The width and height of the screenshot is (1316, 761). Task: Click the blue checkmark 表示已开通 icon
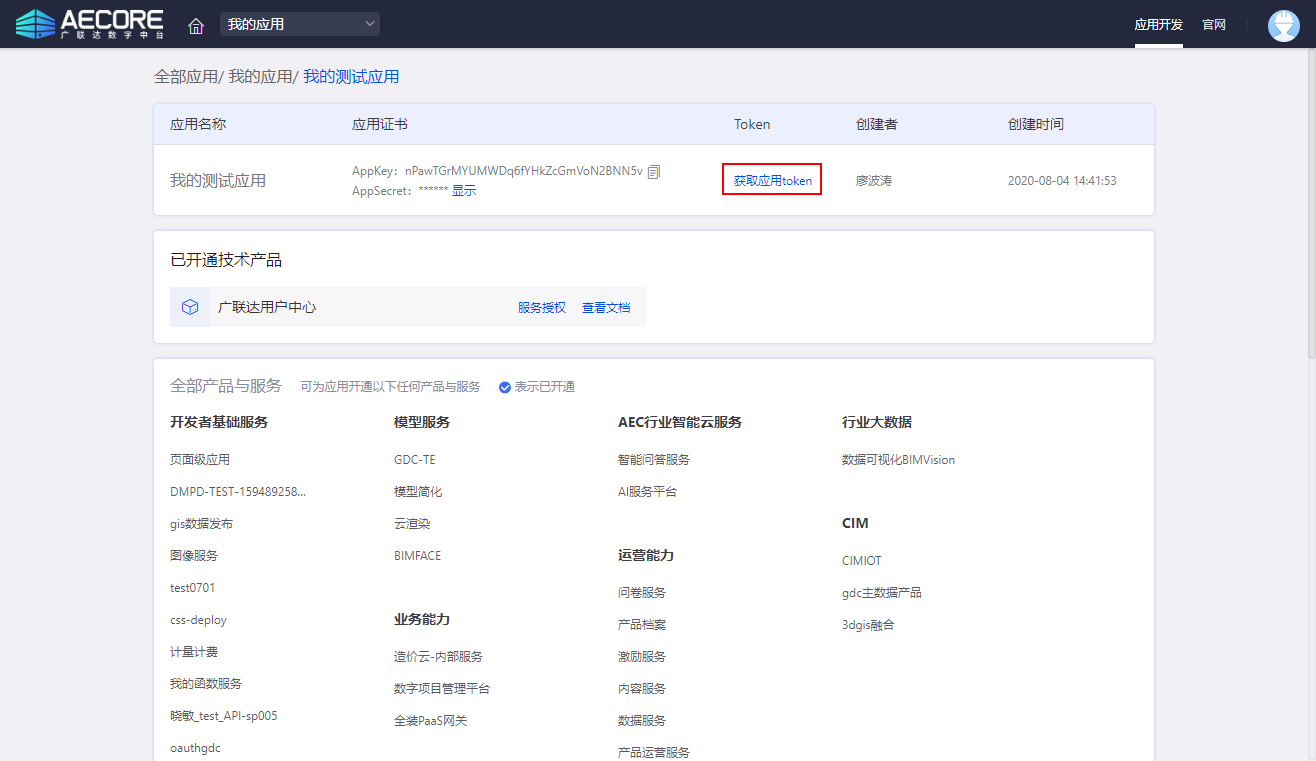click(x=505, y=387)
